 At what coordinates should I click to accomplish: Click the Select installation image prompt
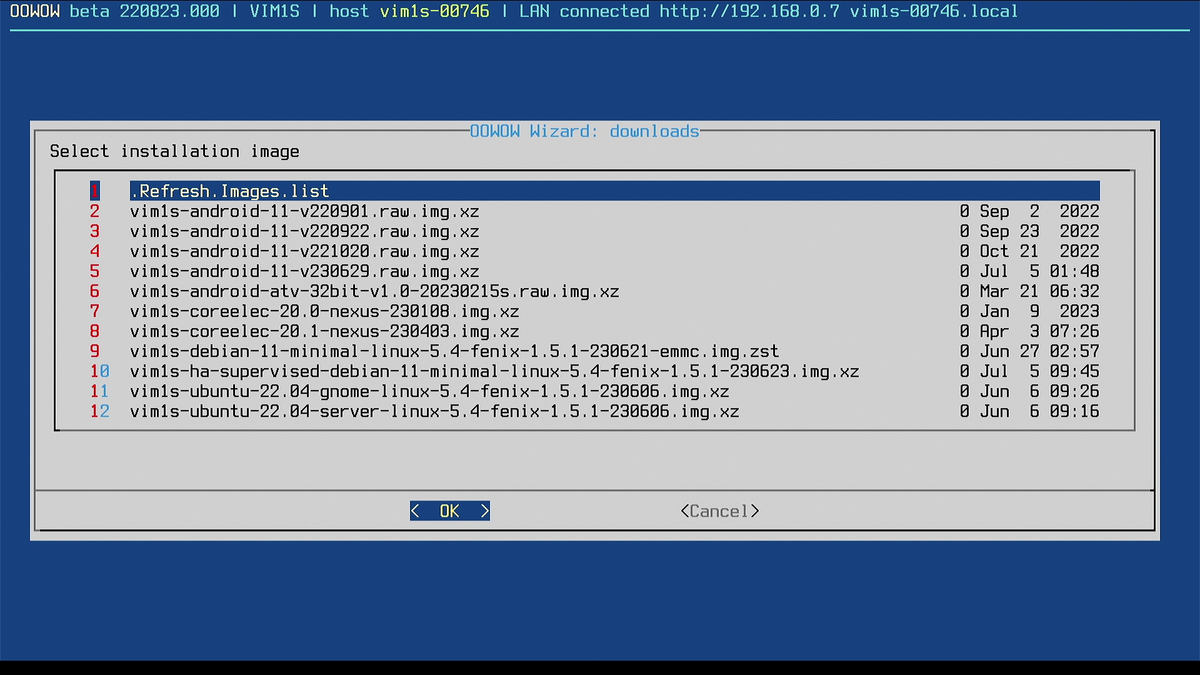click(x=175, y=151)
